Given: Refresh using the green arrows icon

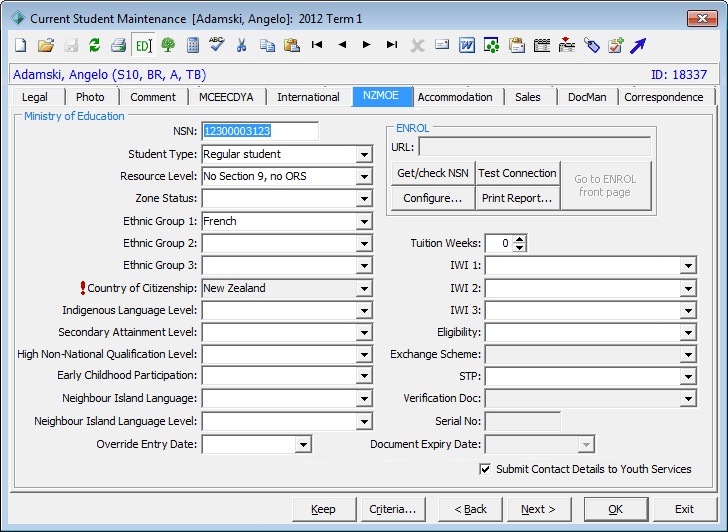Looking at the screenshot, I should coord(95,45).
